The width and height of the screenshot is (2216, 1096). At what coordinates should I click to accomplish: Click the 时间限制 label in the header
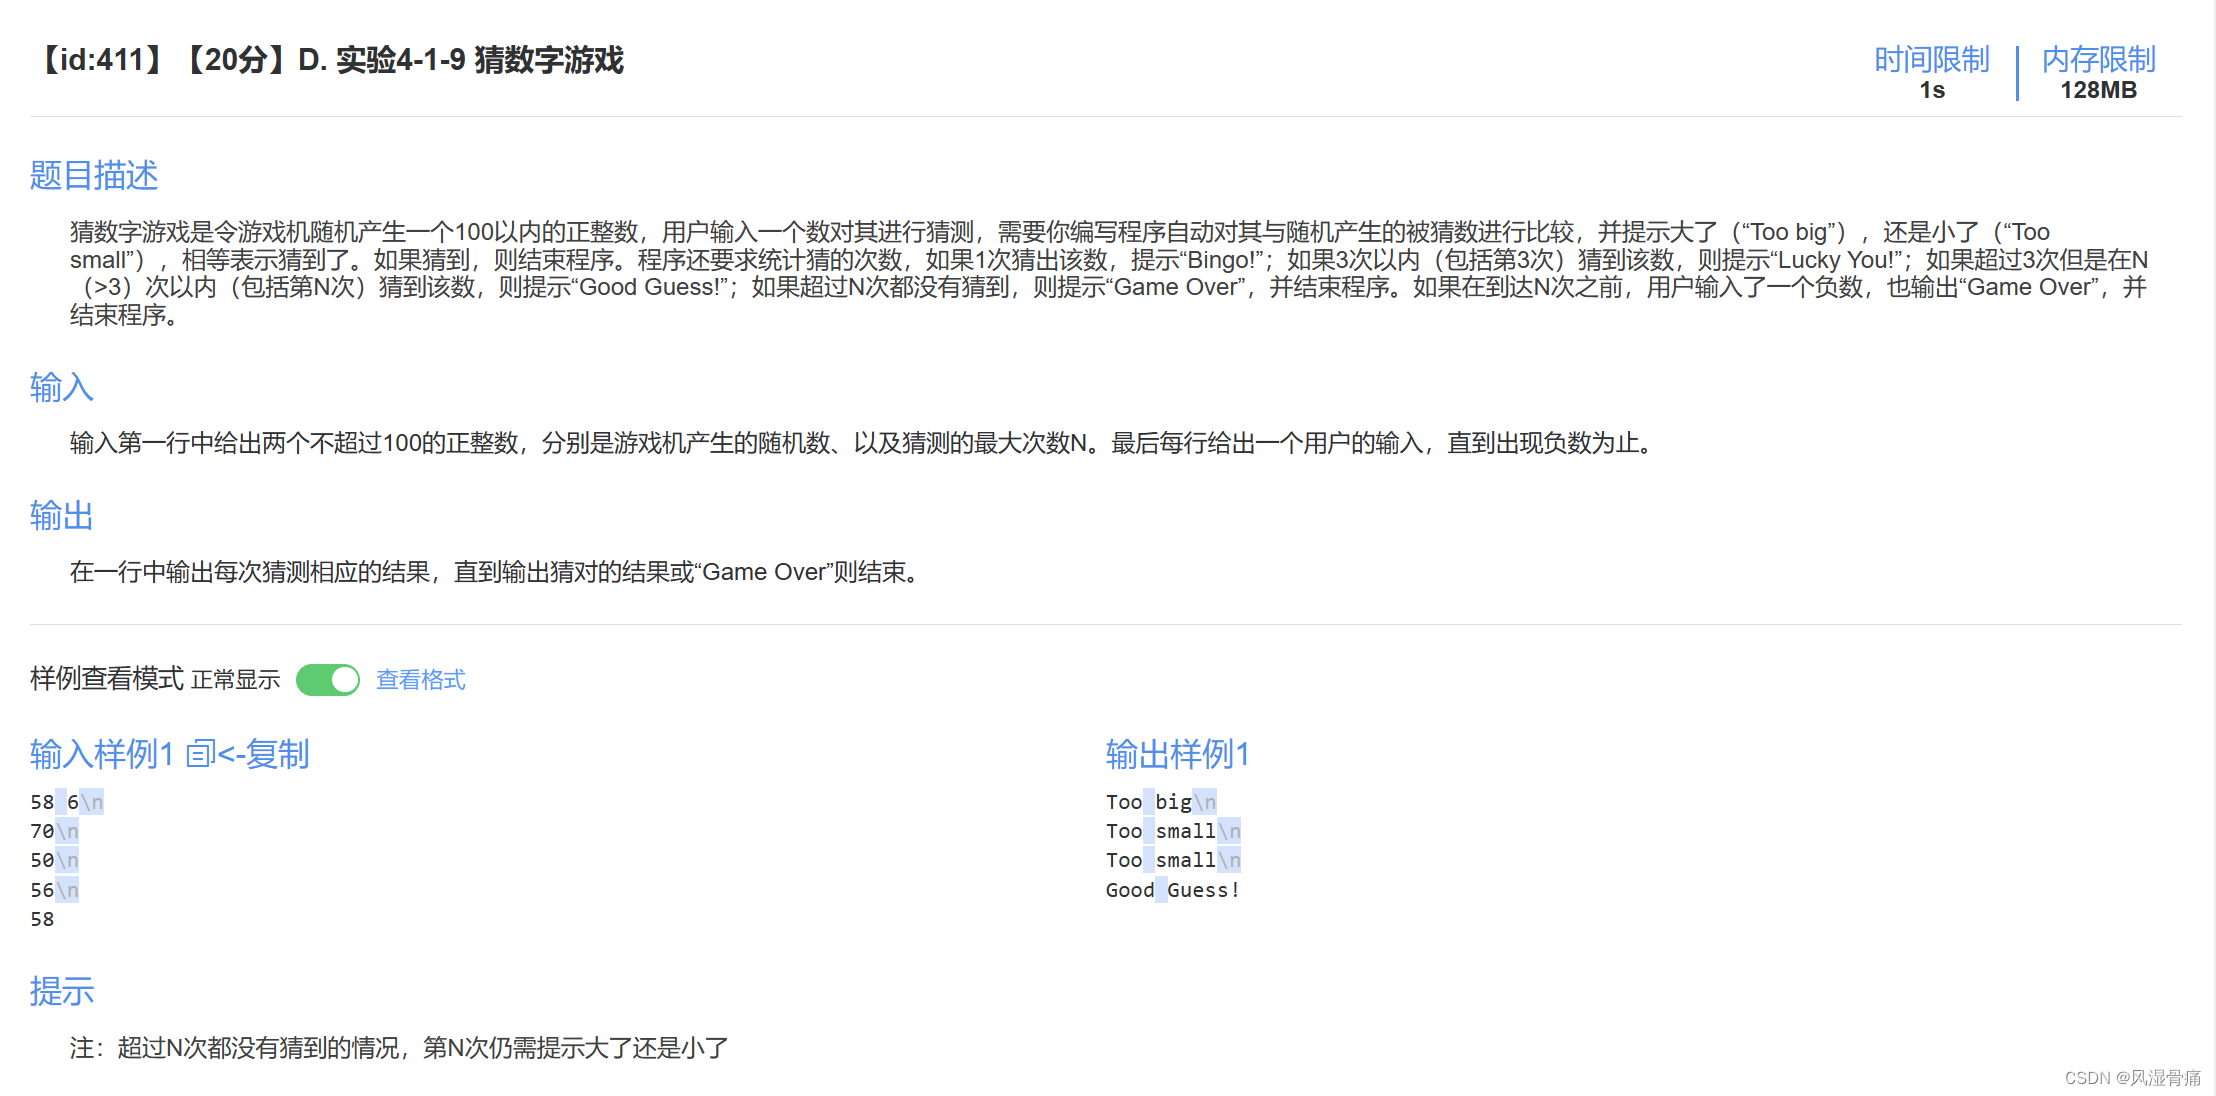tap(1931, 58)
